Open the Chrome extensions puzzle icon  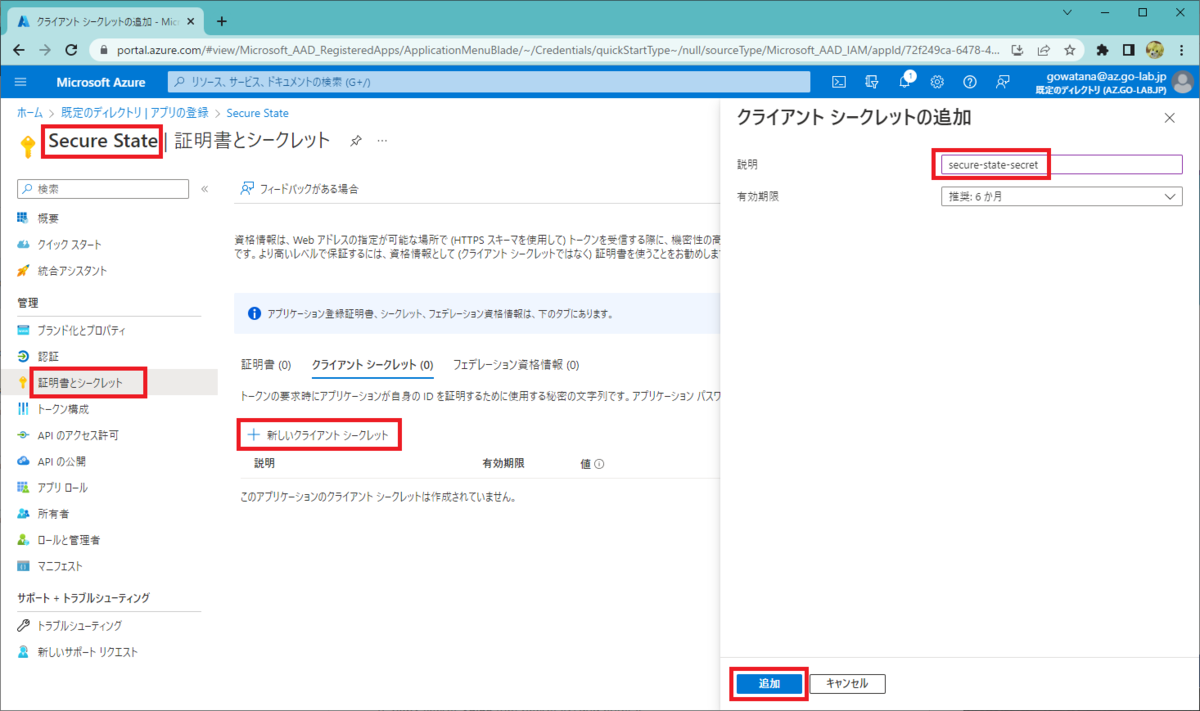click(1103, 49)
